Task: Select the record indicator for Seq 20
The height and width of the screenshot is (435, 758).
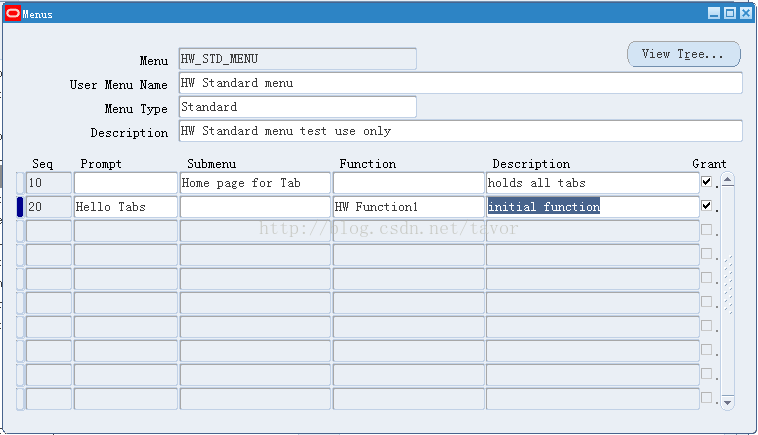Action: point(20,207)
